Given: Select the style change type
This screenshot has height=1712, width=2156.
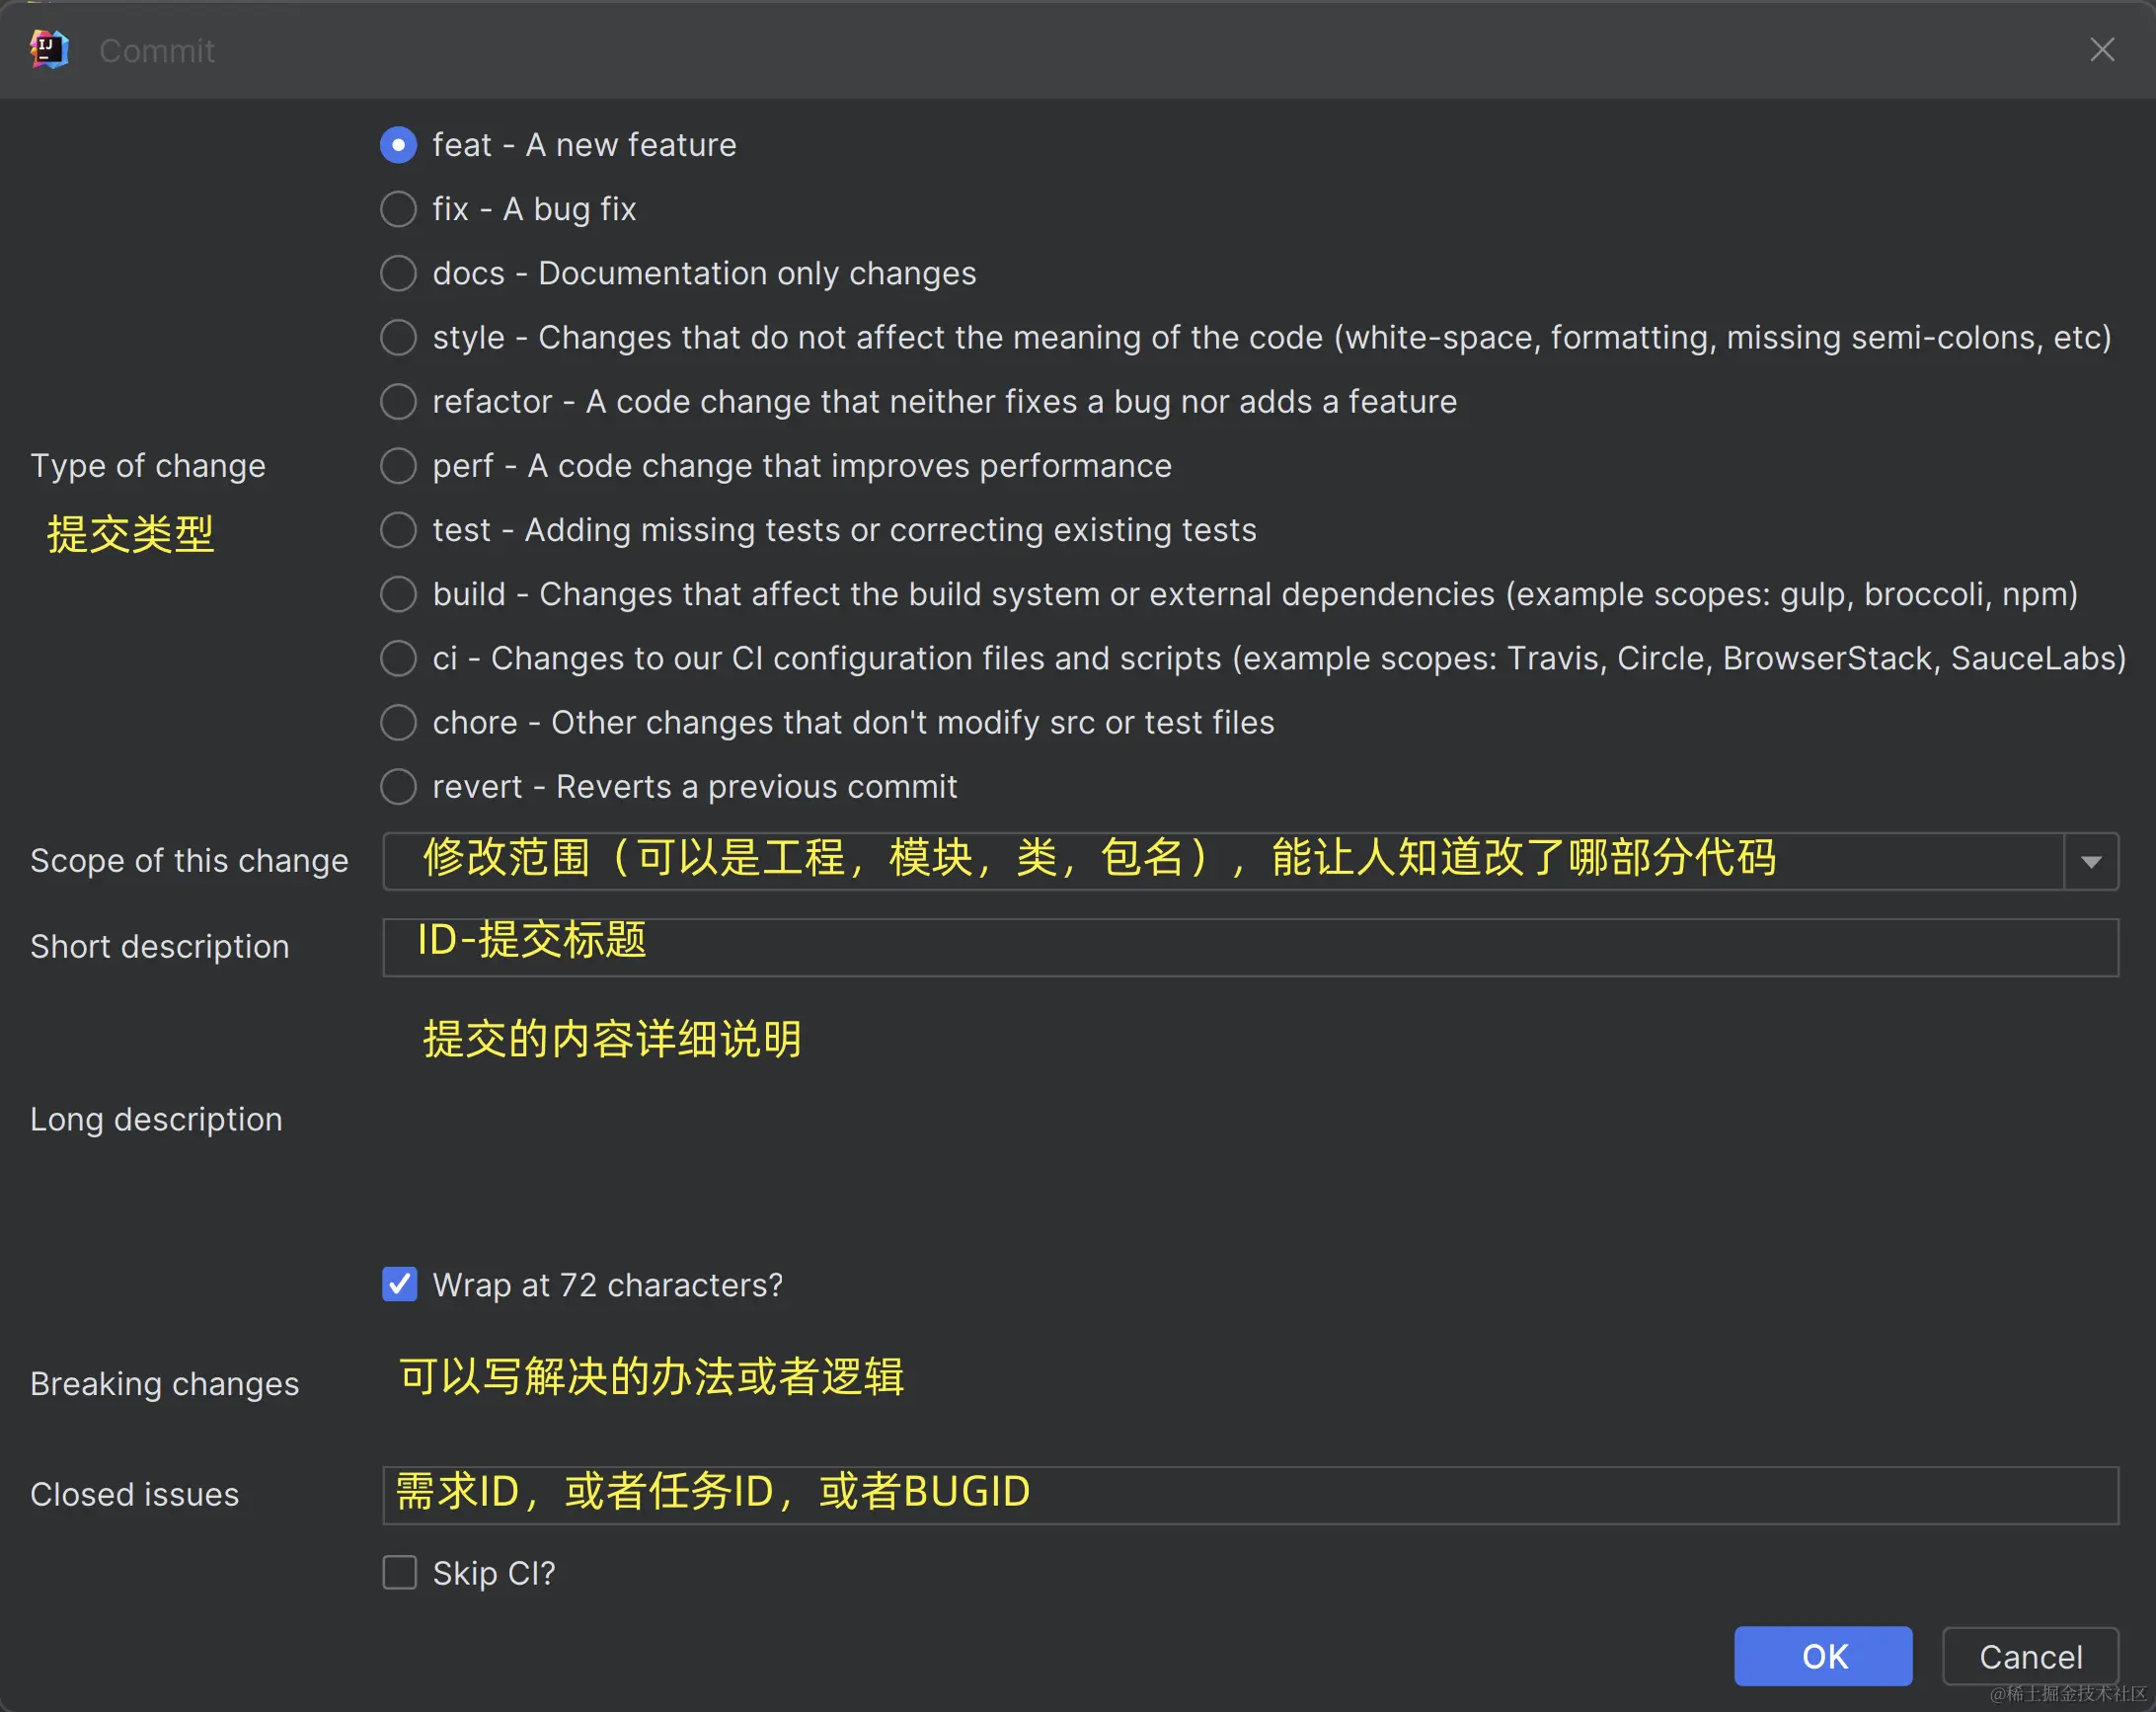Looking at the screenshot, I should (x=398, y=337).
